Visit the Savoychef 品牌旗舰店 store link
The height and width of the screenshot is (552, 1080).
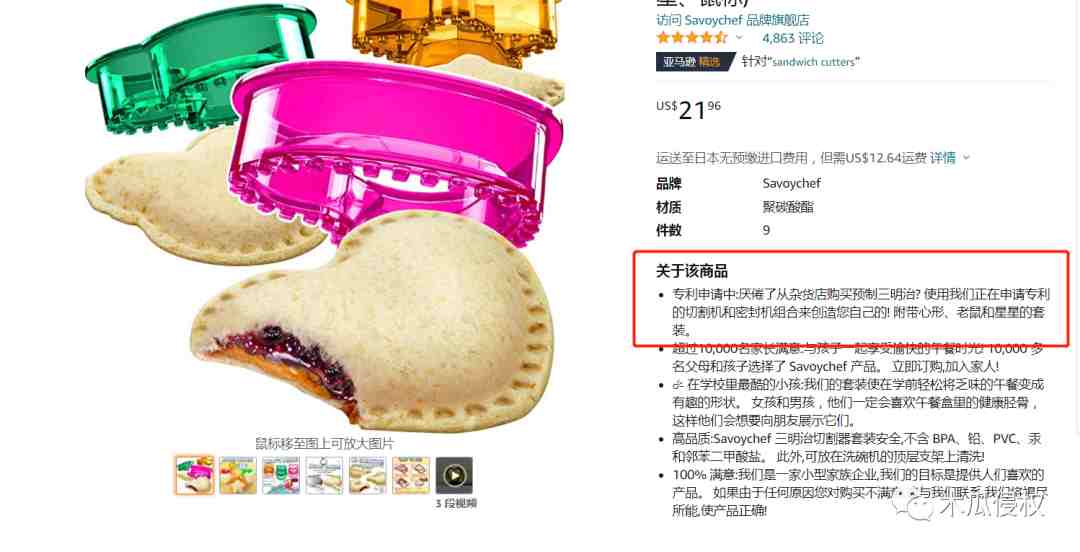(x=733, y=20)
